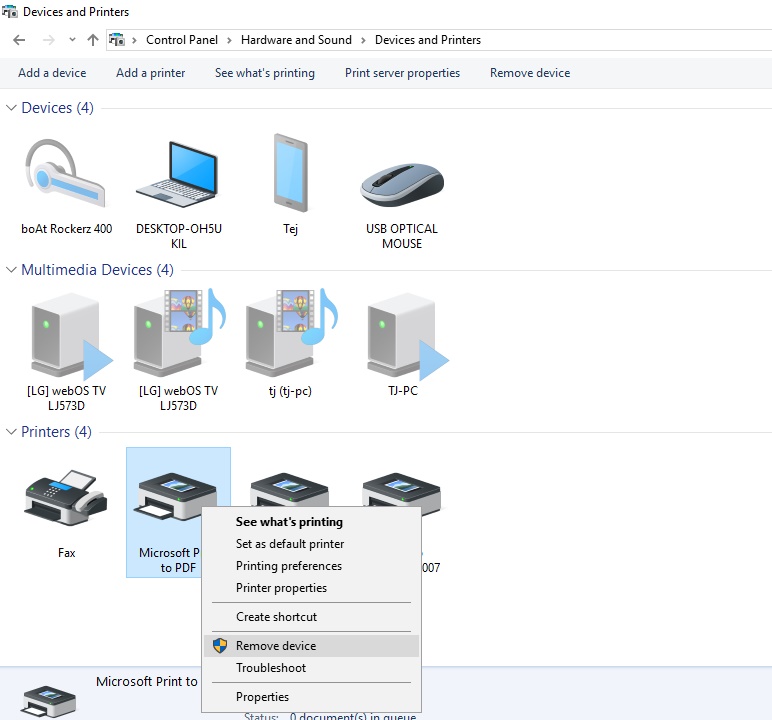Go back with the back arrow
Viewport: 772px width, 720px height.
19,40
